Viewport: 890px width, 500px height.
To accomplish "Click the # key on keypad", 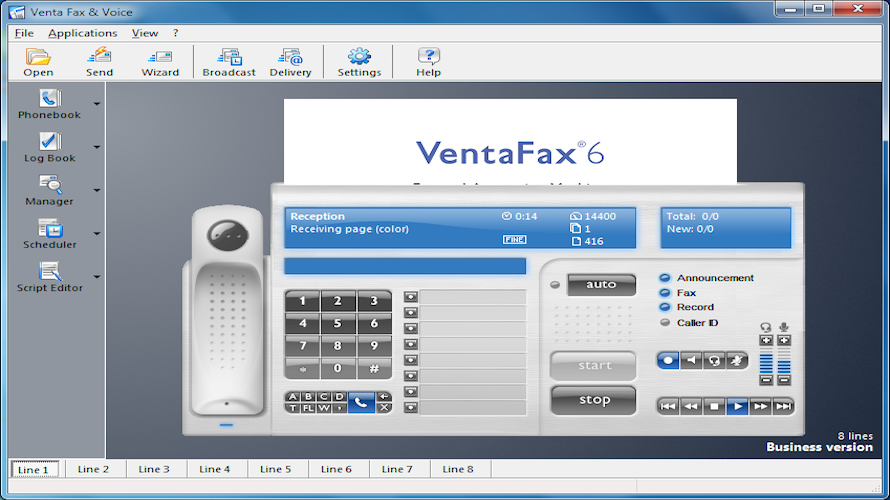I will (x=374, y=368).
